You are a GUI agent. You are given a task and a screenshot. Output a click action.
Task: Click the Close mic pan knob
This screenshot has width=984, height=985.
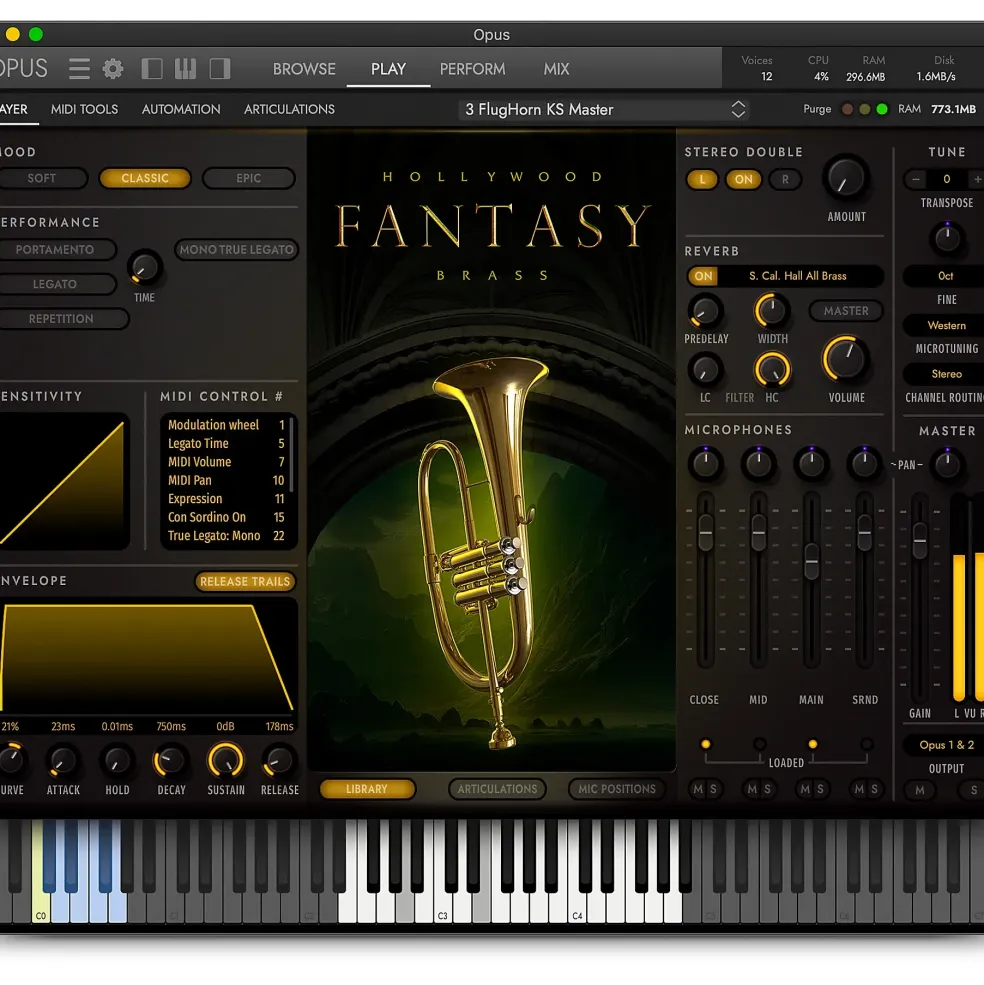point(705,464)
